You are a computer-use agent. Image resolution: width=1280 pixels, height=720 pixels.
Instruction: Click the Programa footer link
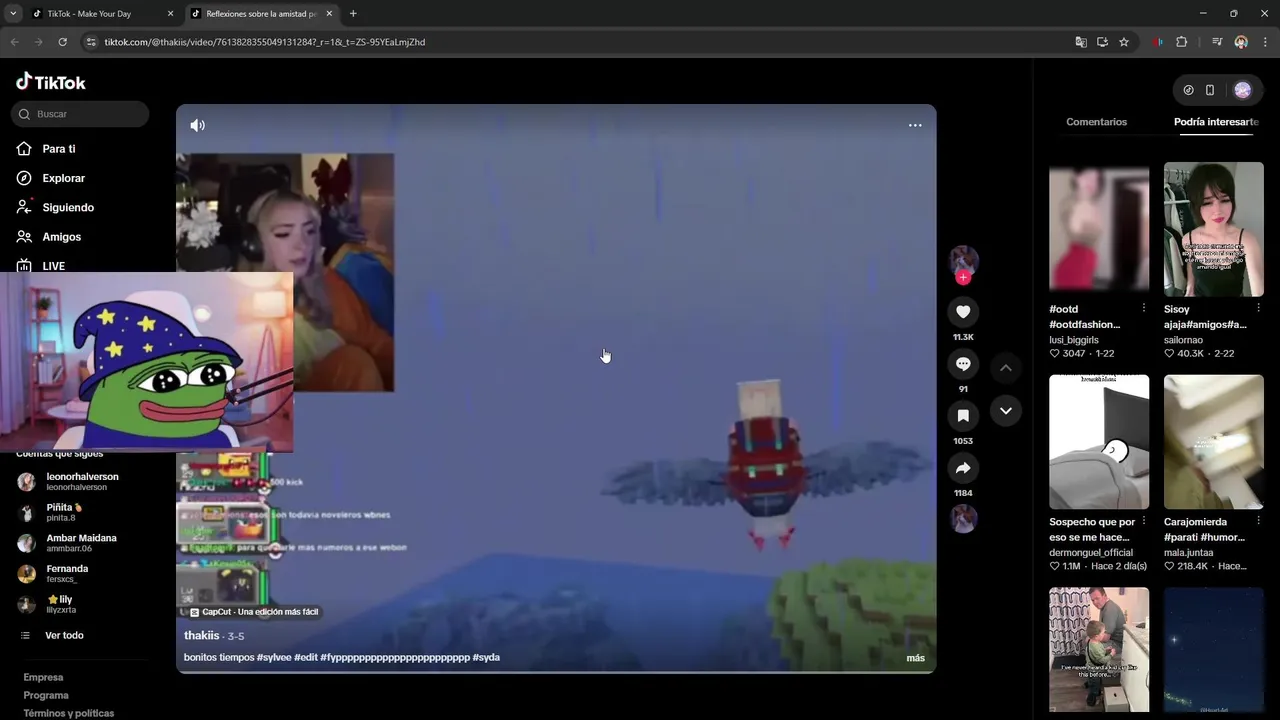46,695
